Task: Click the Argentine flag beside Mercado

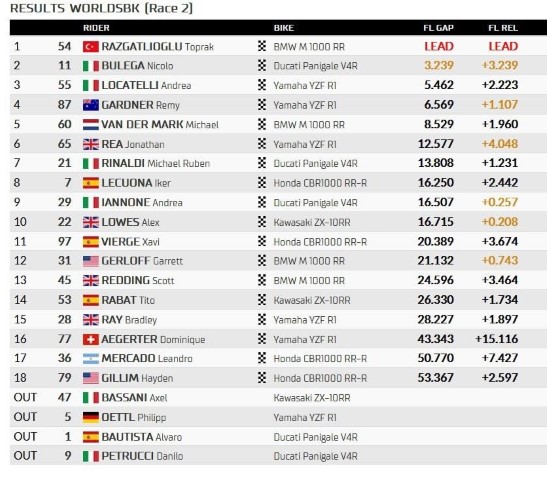Action: tap(91, 359)
